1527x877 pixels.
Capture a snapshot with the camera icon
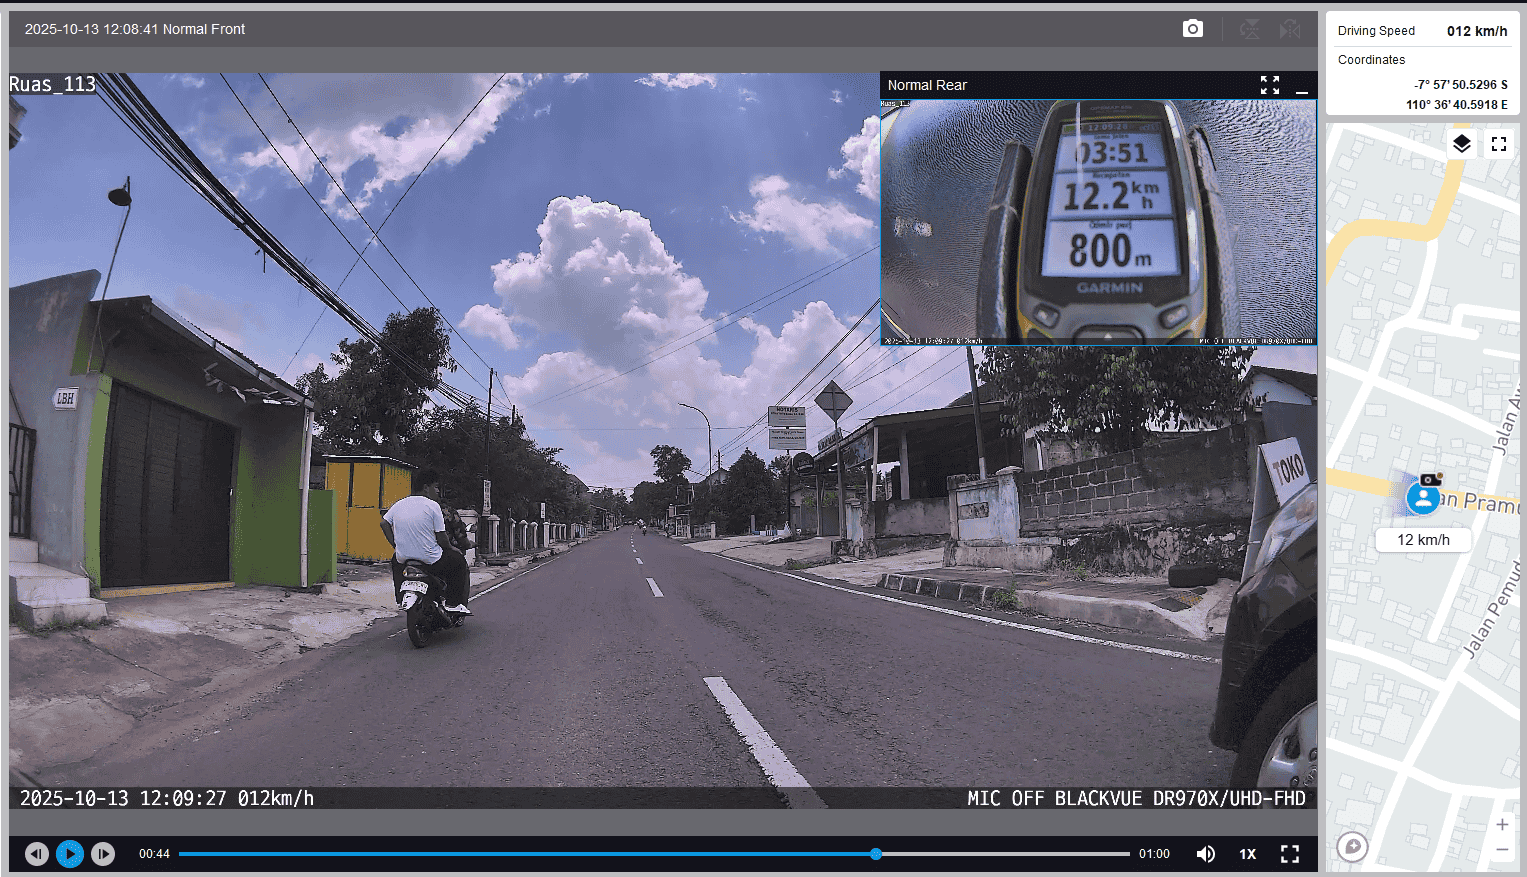(1193, 29)
